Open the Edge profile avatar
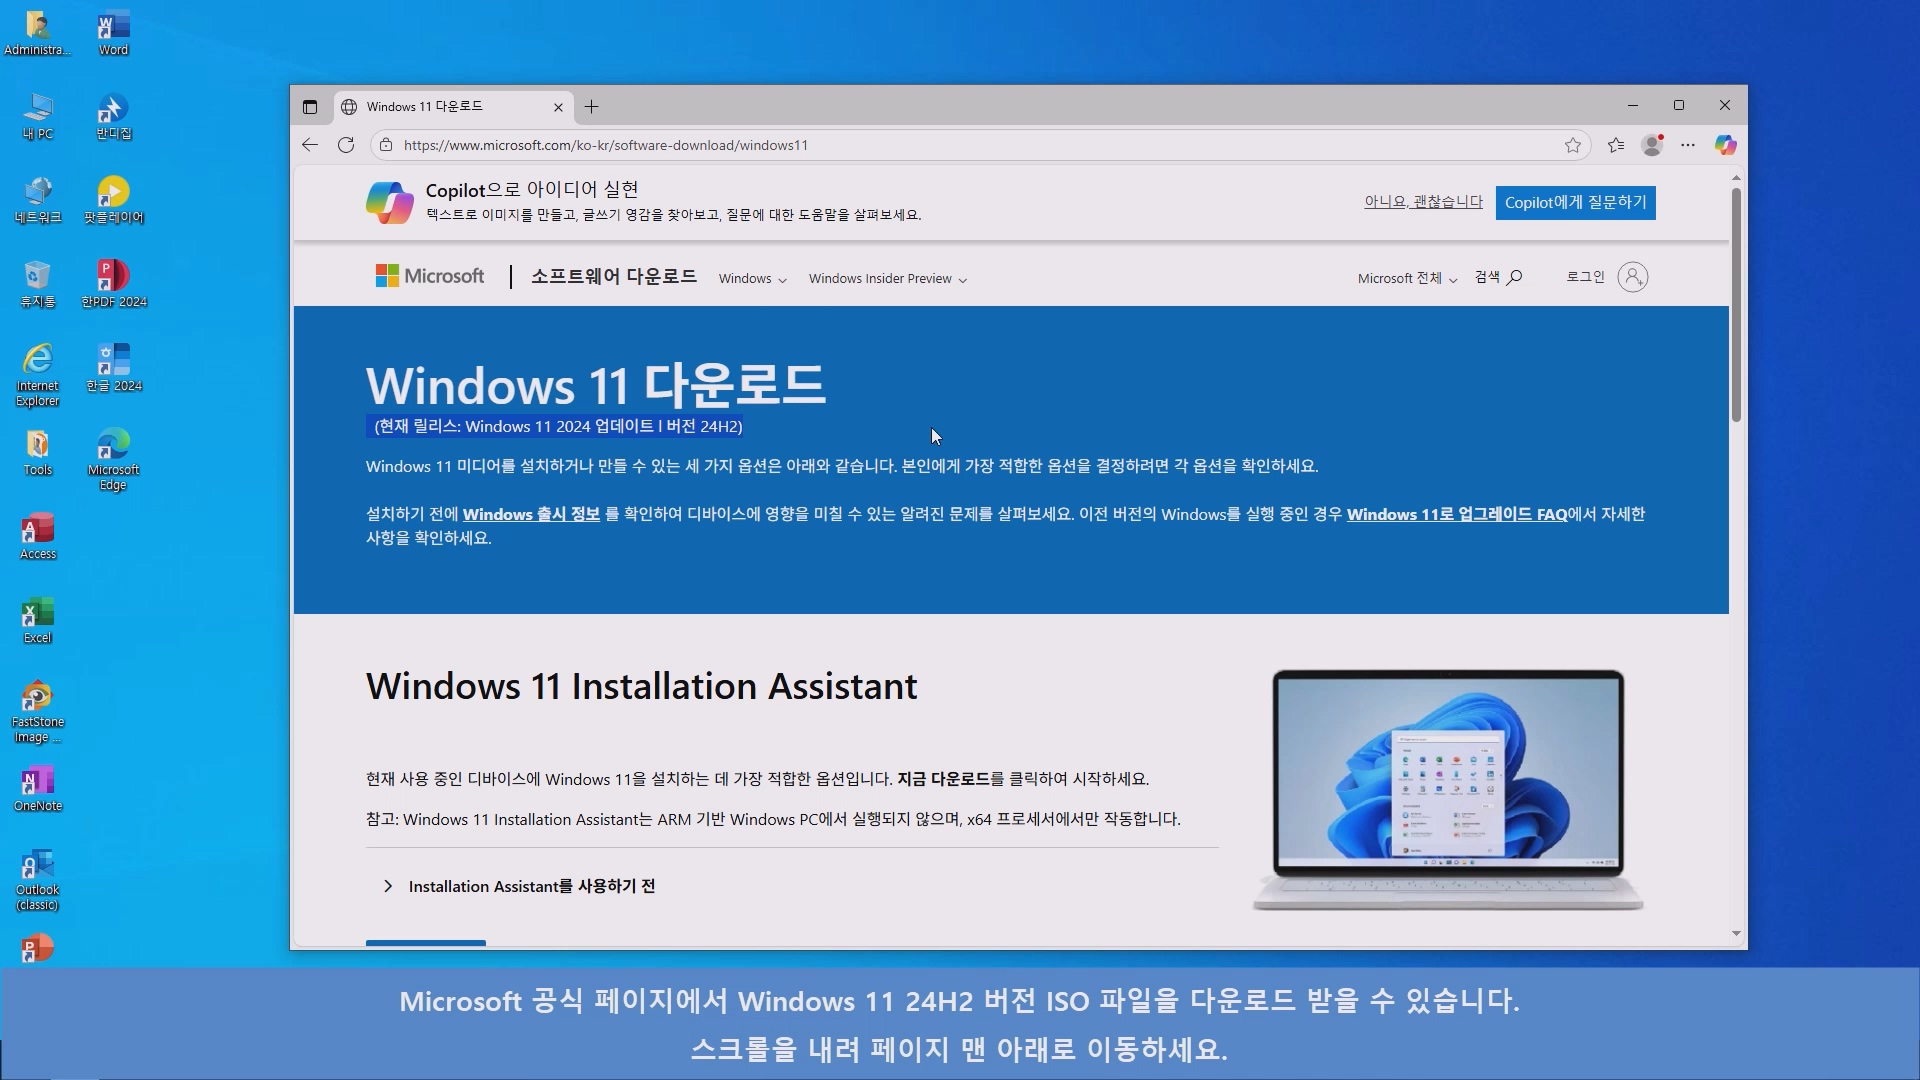This screenshot has height=1080, width=1920. (x=1652, y=145)
